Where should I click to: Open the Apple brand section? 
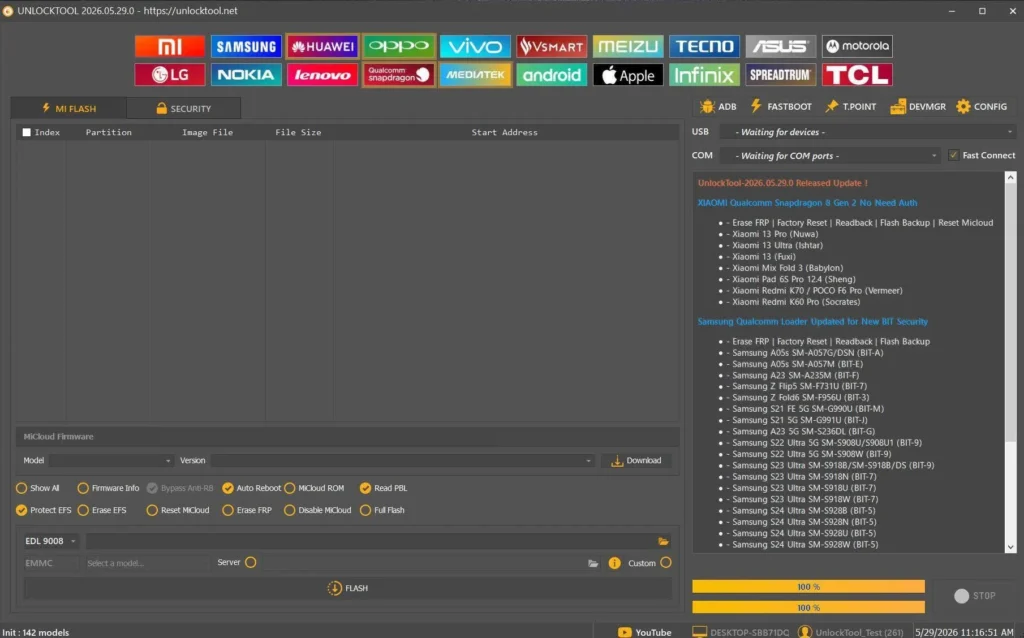628,74
